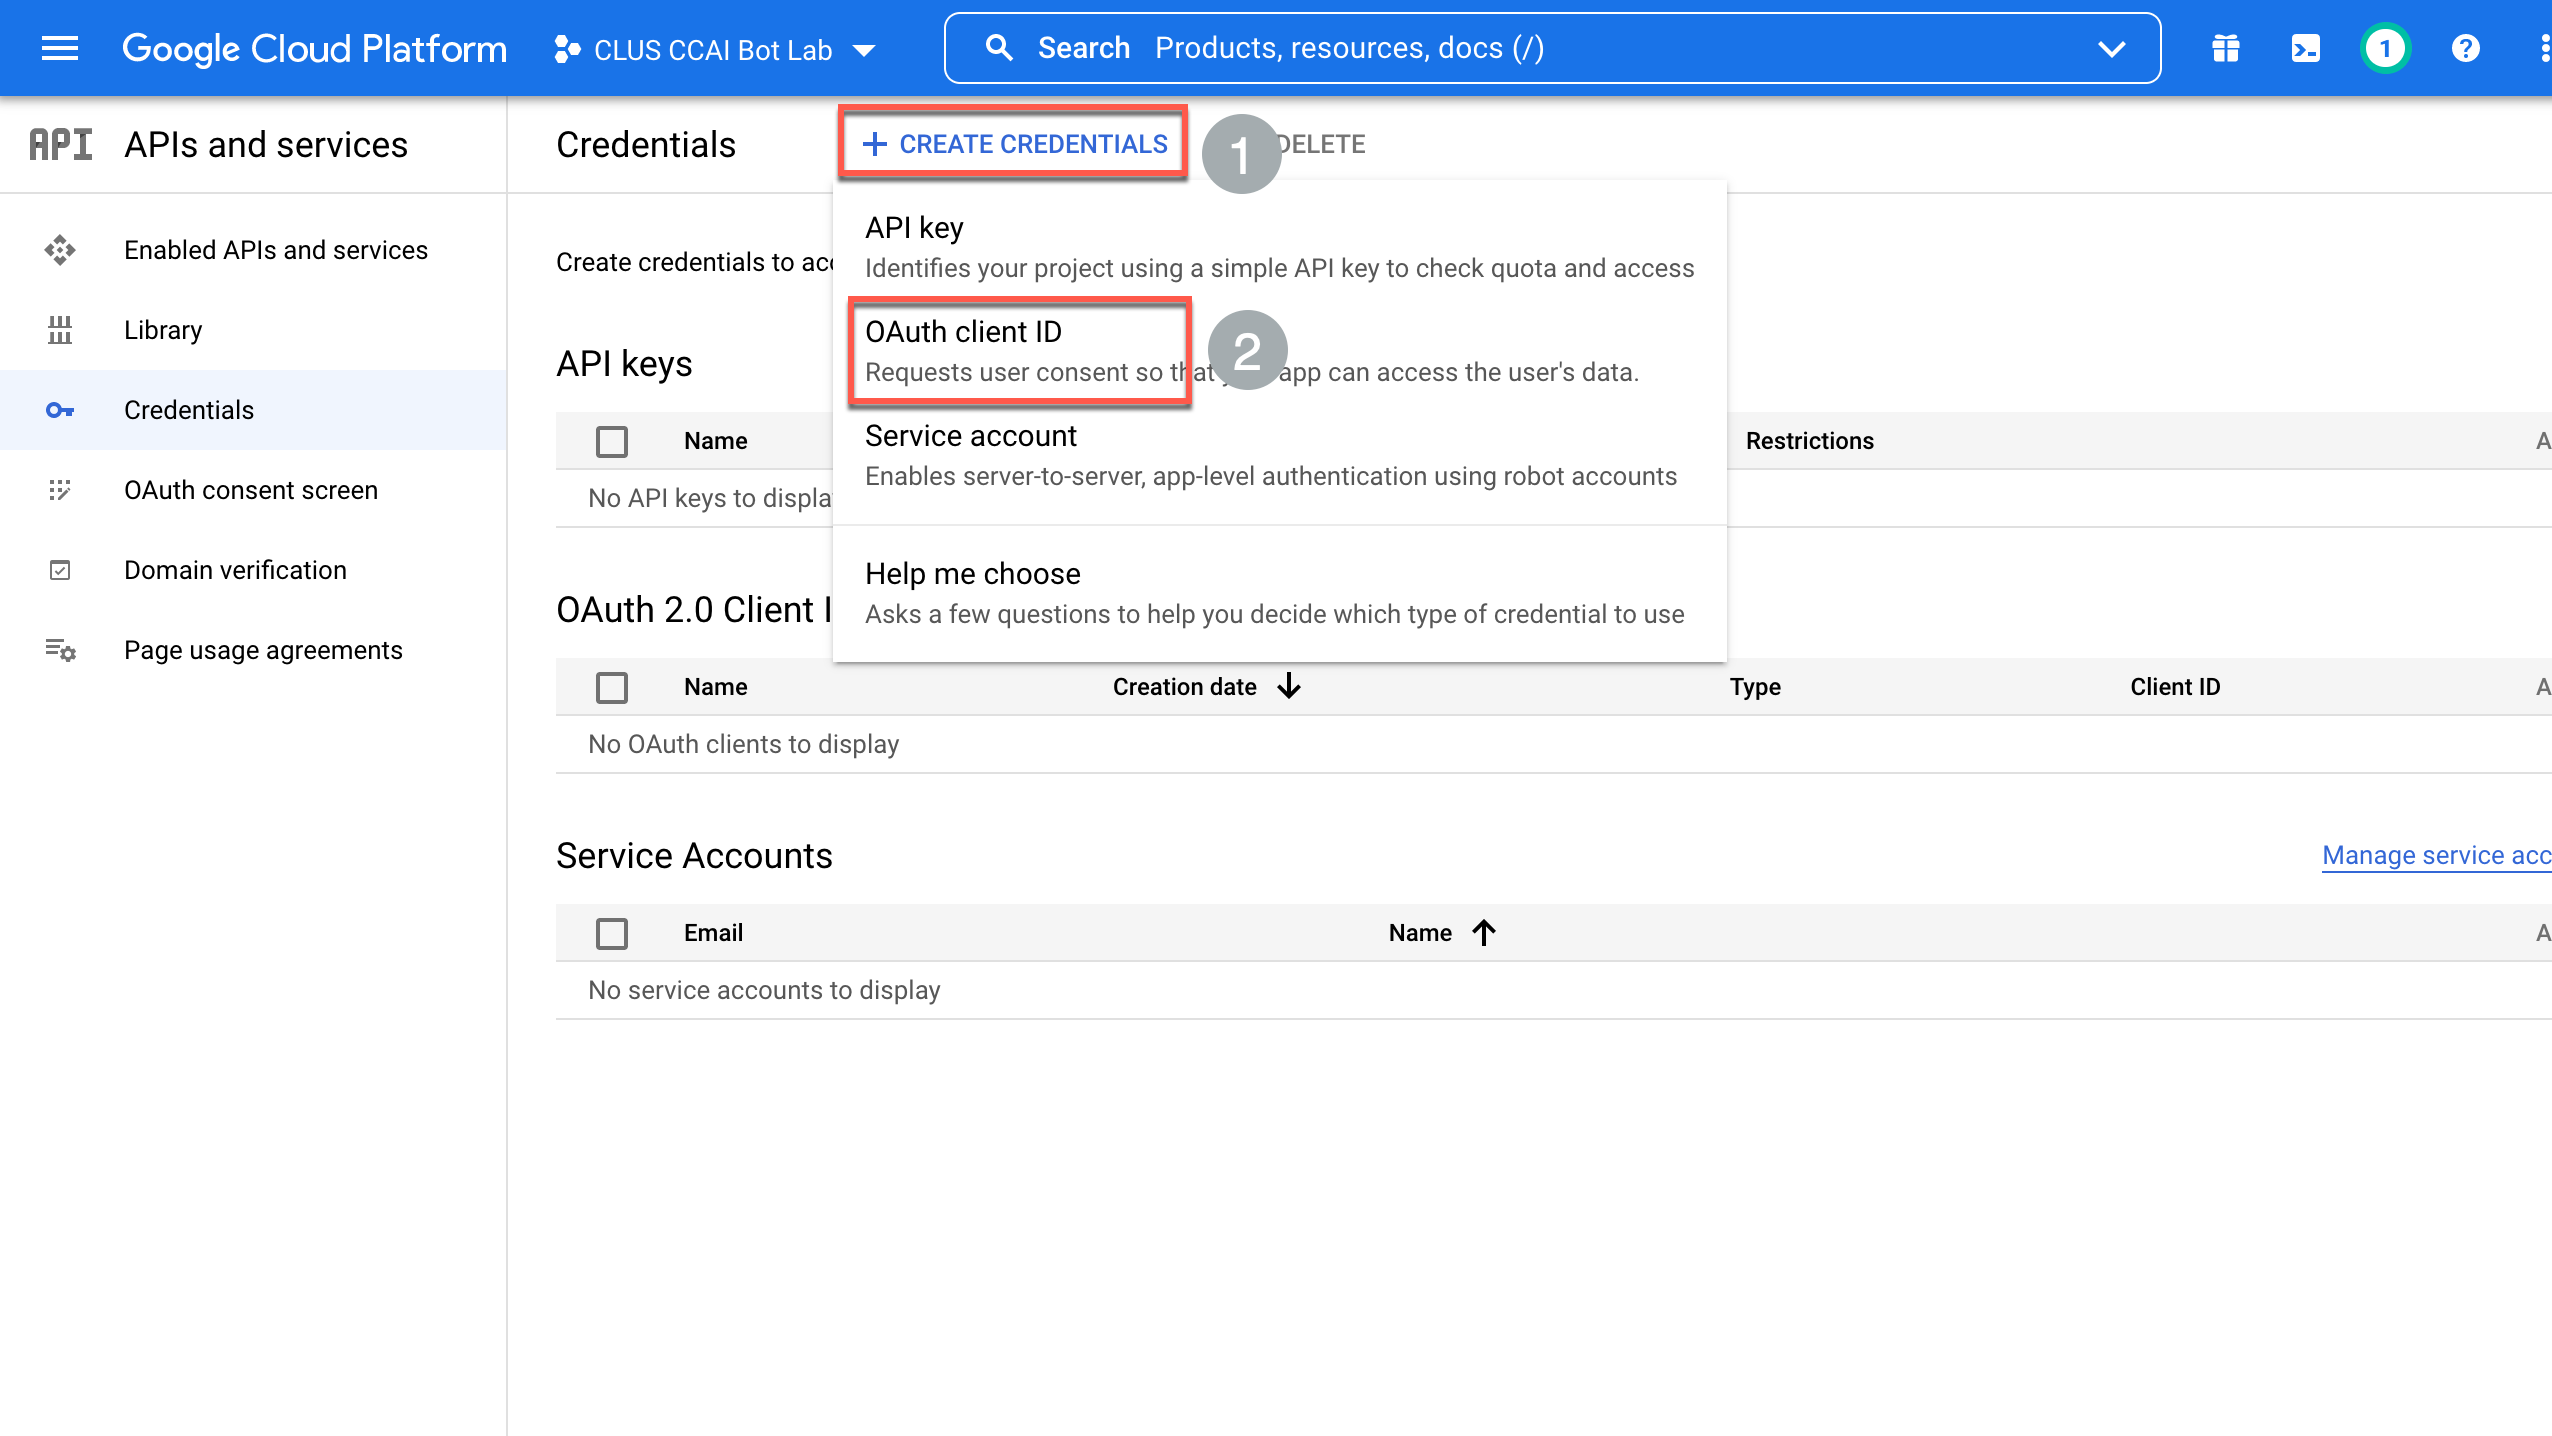
Task: Click 'No OAuth clients to display' text
Action: click(x=744, y=744)
